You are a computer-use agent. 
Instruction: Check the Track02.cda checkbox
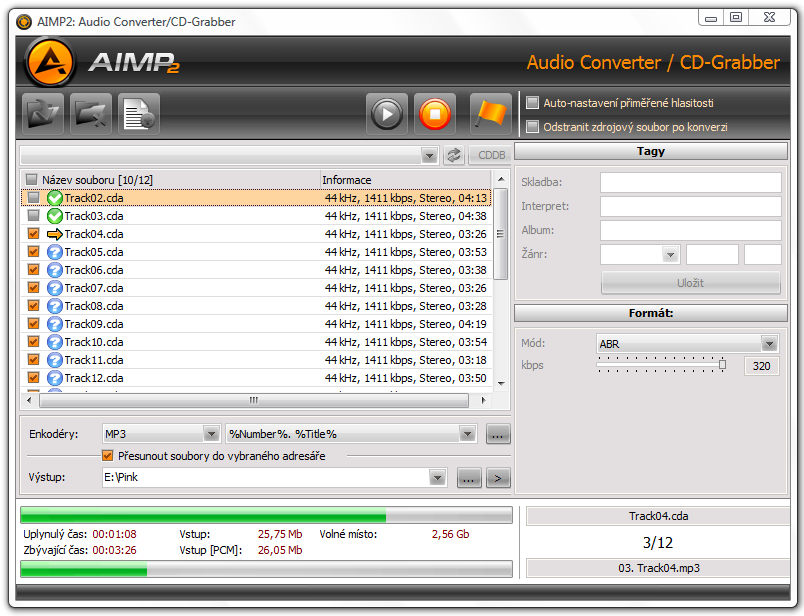point(34,197)
